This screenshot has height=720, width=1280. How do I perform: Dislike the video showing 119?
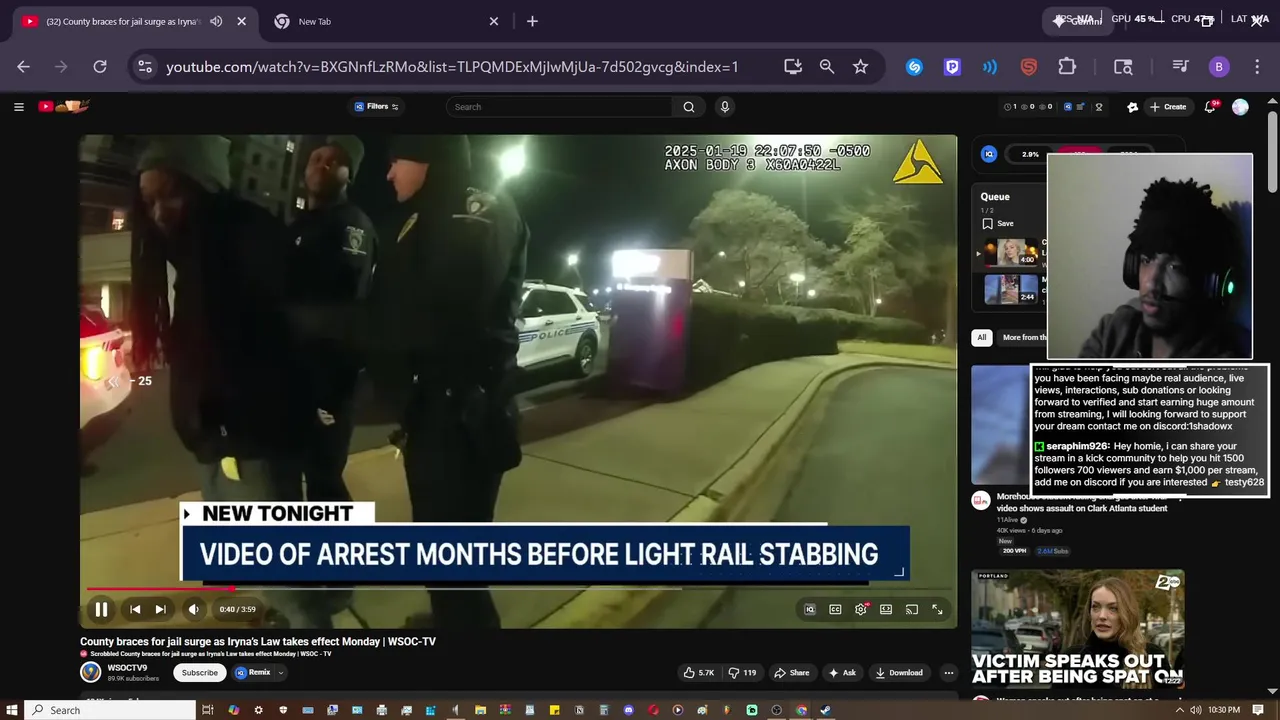point(742,672)
